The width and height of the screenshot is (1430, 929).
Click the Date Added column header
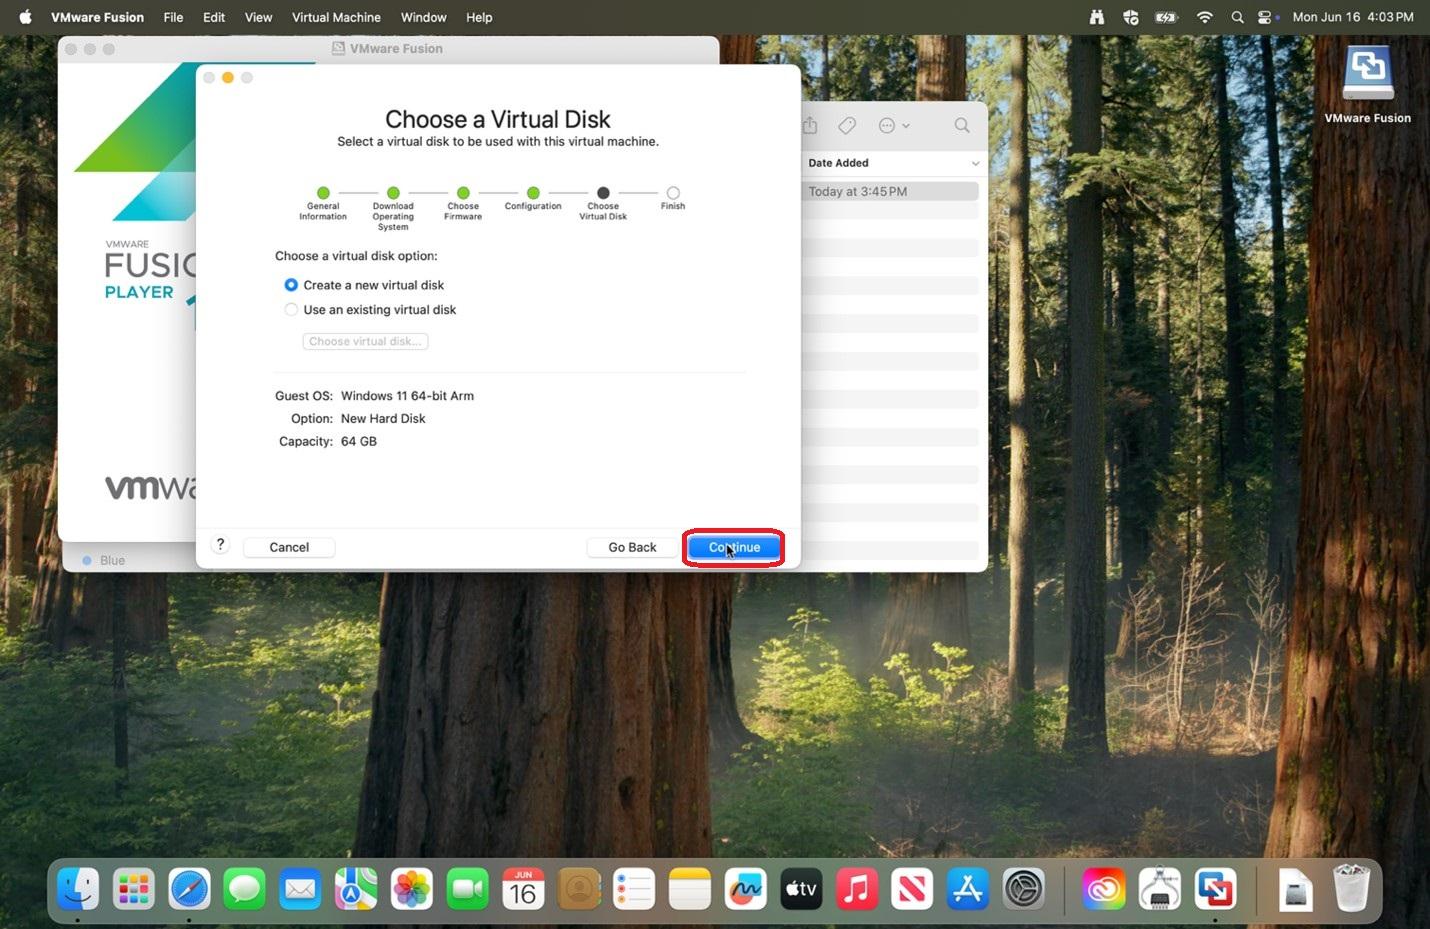coord(838,163)
